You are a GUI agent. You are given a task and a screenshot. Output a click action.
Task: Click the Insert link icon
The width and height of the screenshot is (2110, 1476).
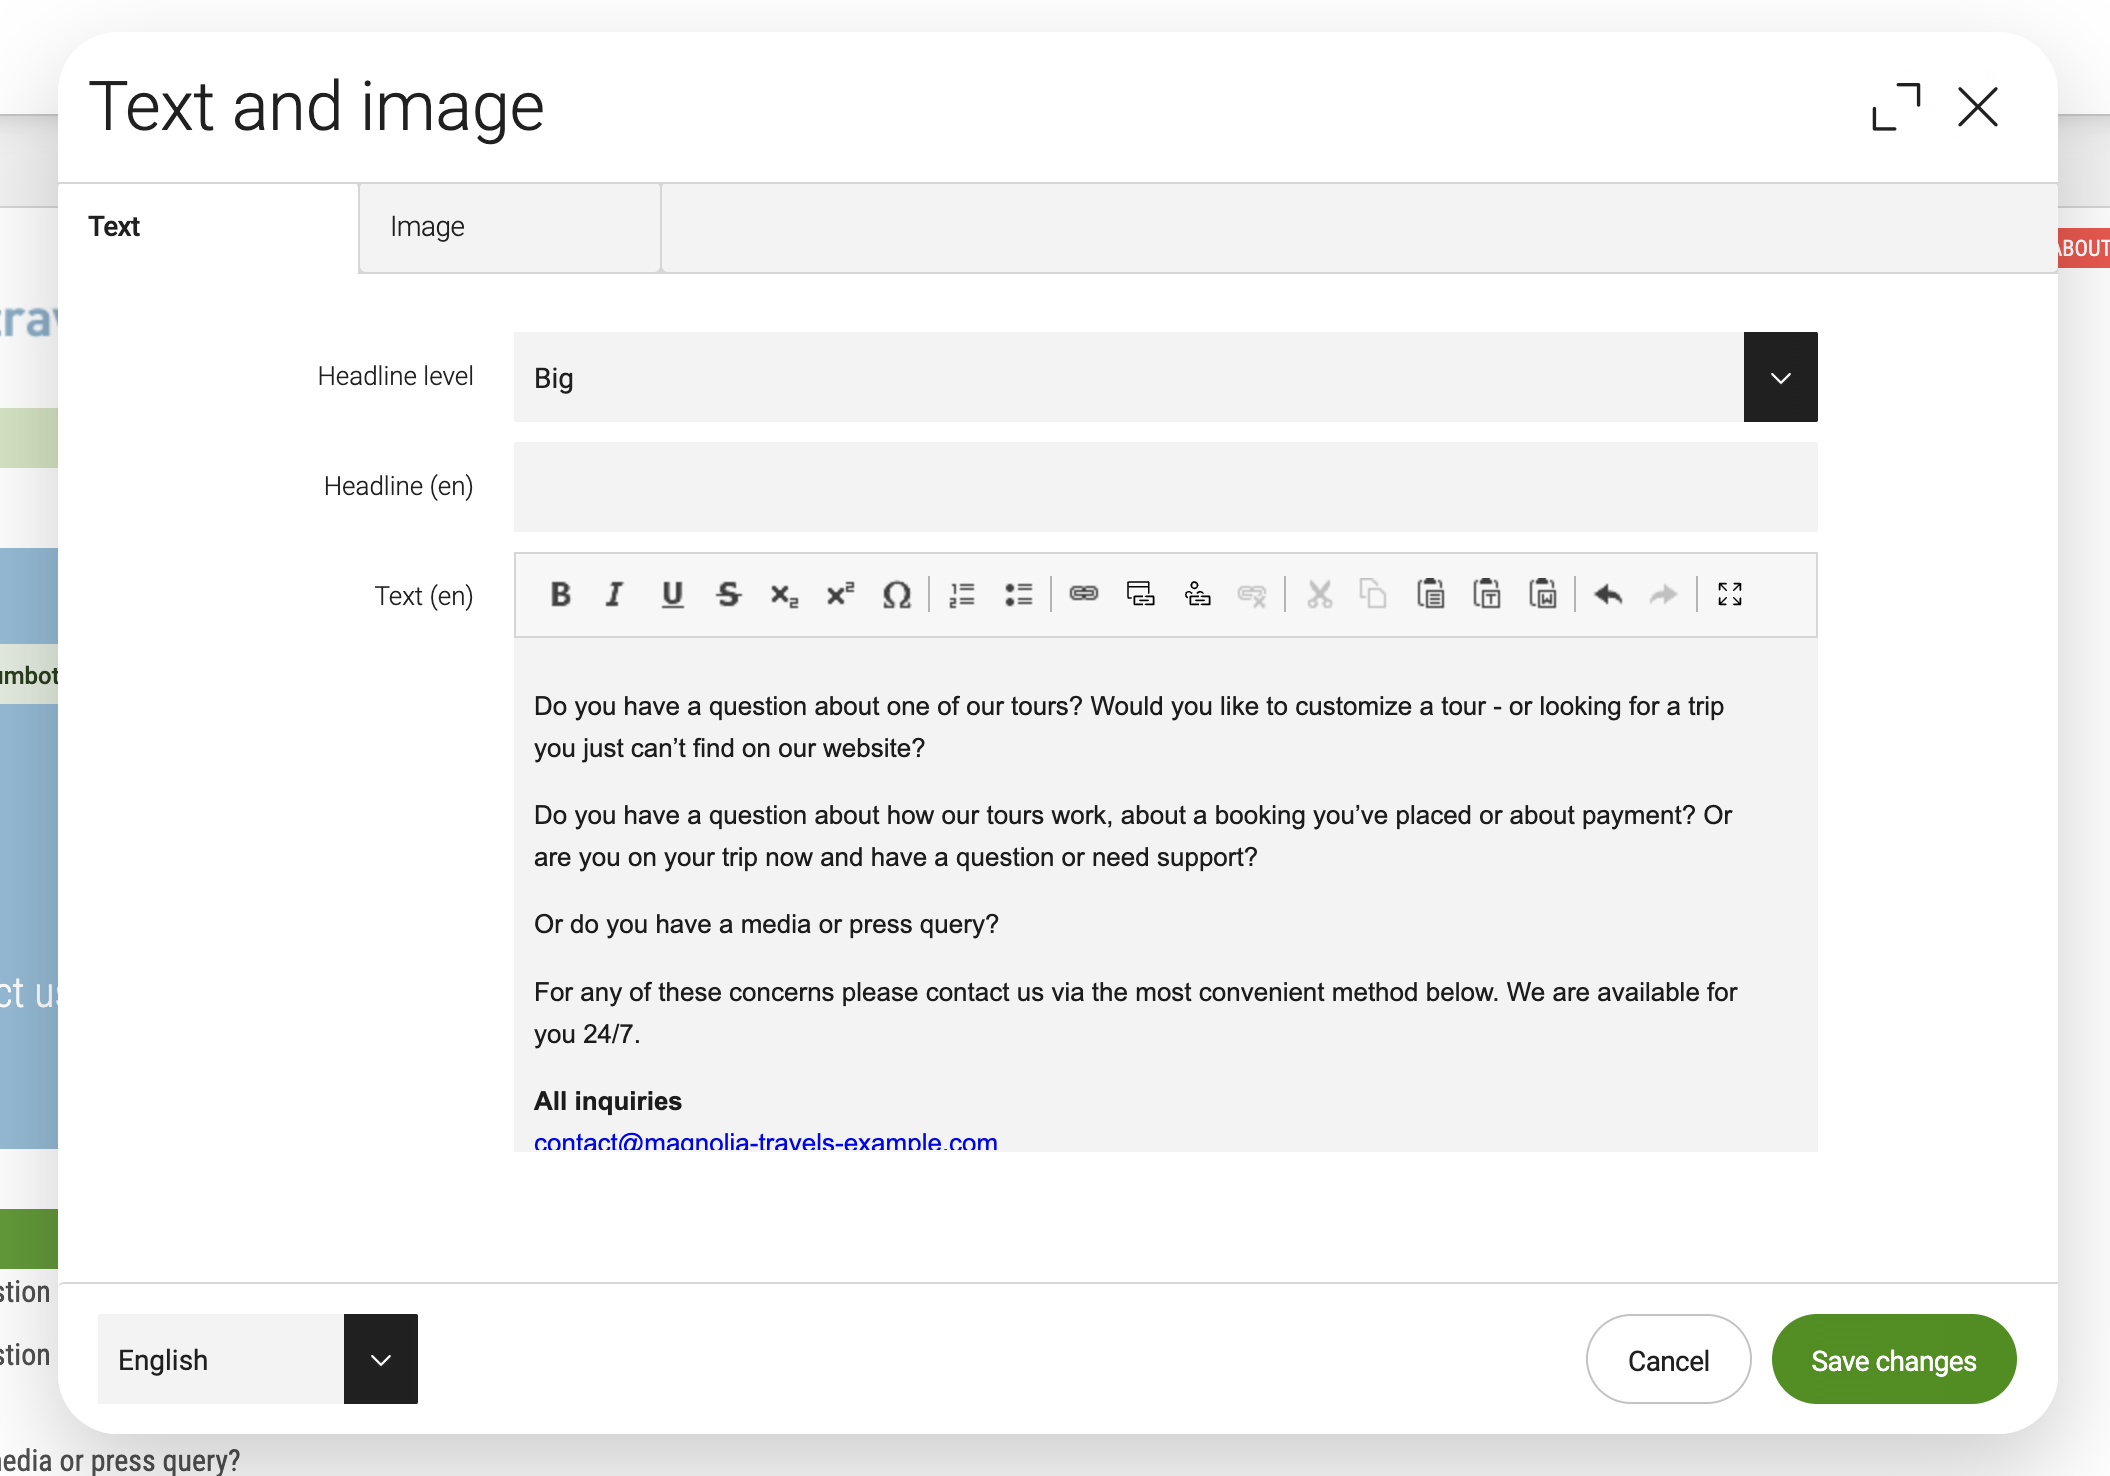(x=1084, y=596)
